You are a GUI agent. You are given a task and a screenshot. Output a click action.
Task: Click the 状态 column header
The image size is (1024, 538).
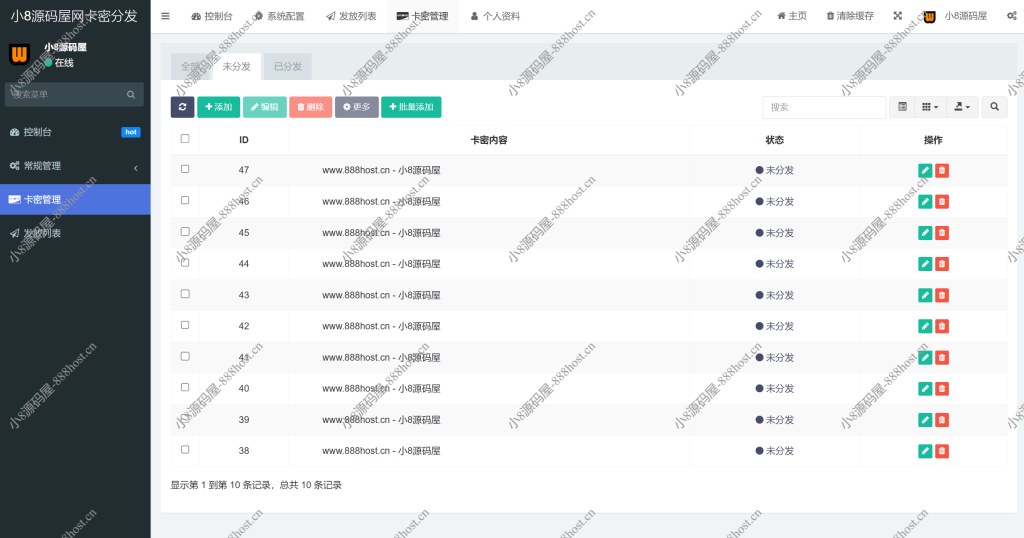pyautogui.click(x=775, y=140)
